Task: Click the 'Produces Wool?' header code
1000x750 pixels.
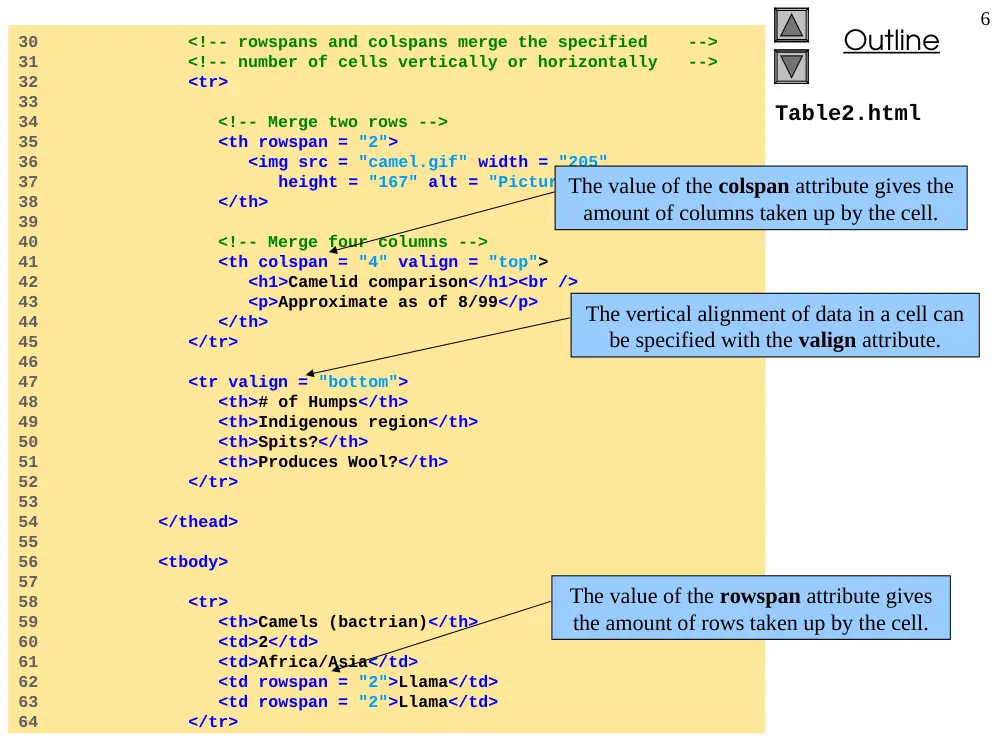Action: 333,462
